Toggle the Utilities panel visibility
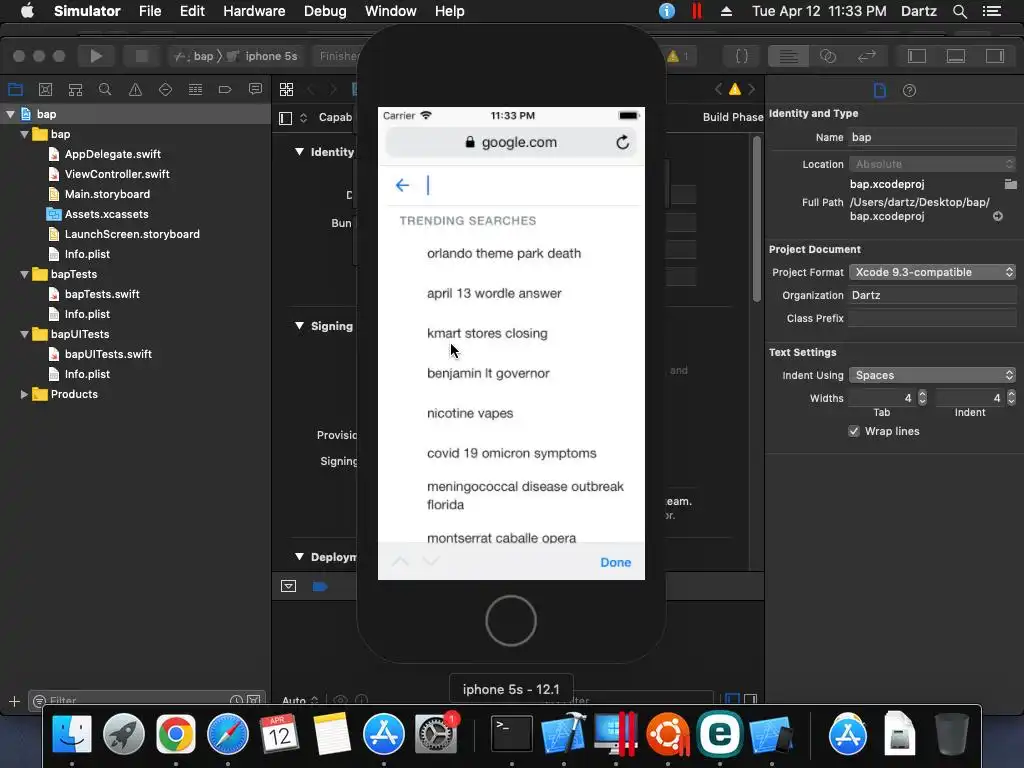 pyautogui.click(x=995, y=56)
